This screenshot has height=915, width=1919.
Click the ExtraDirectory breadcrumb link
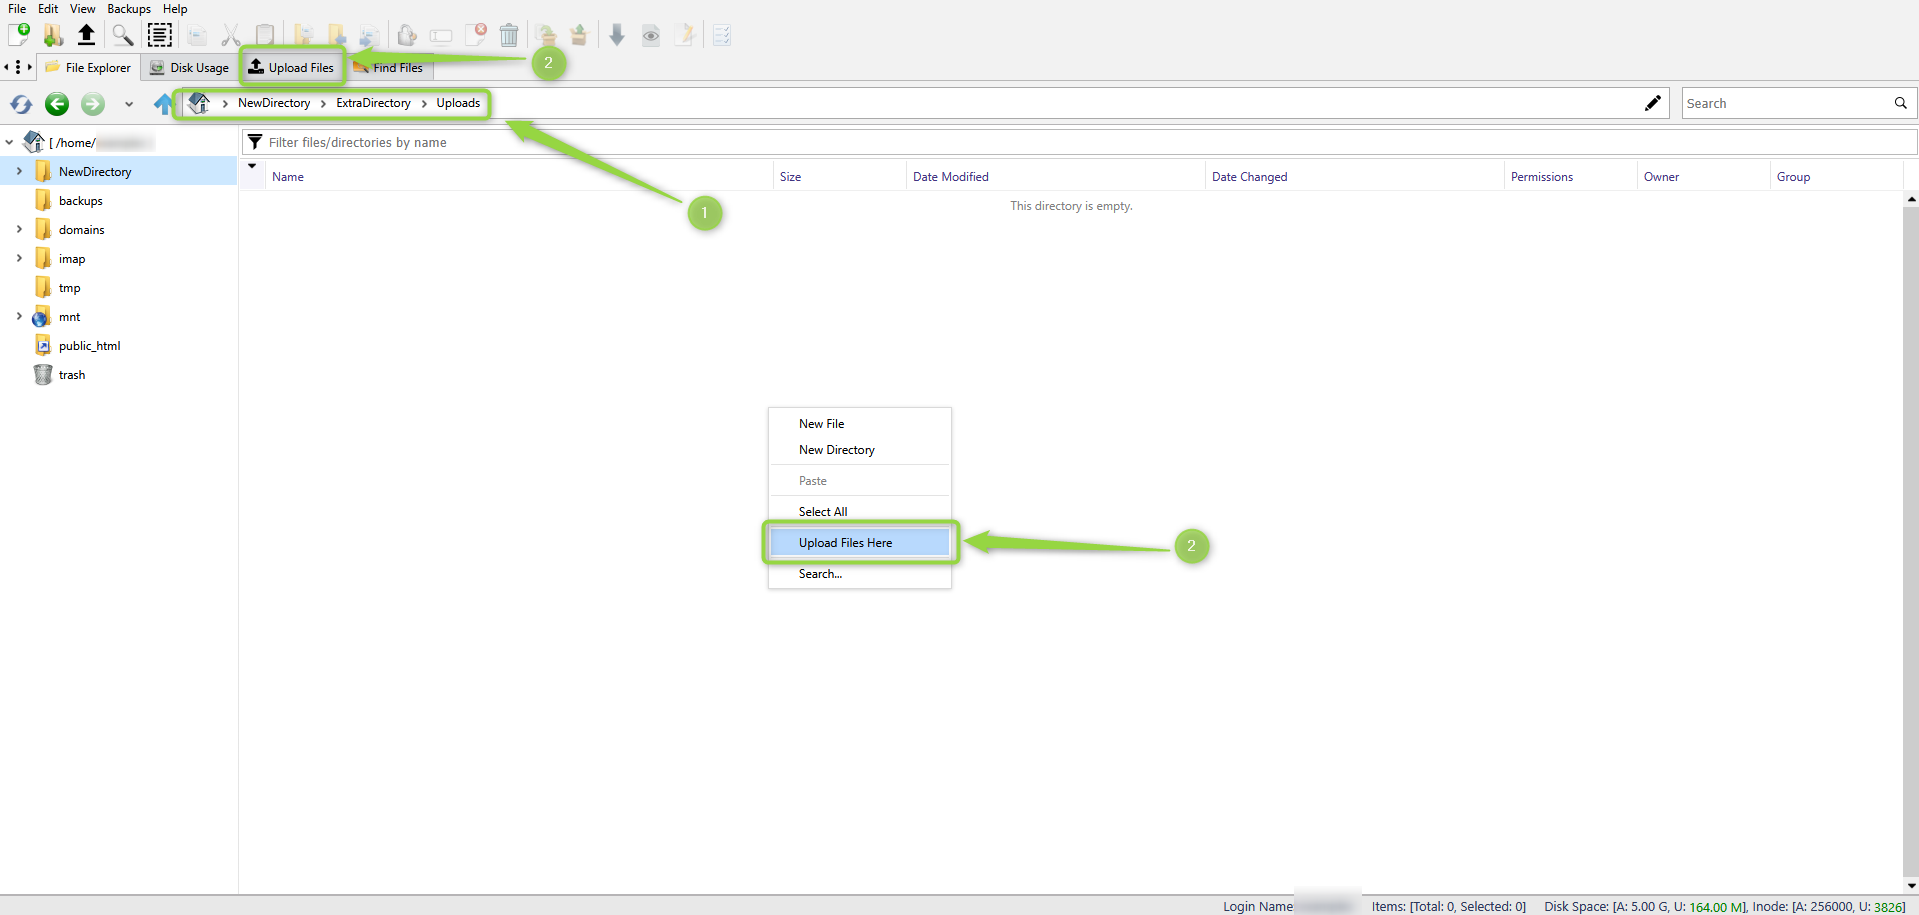[373, 103]
